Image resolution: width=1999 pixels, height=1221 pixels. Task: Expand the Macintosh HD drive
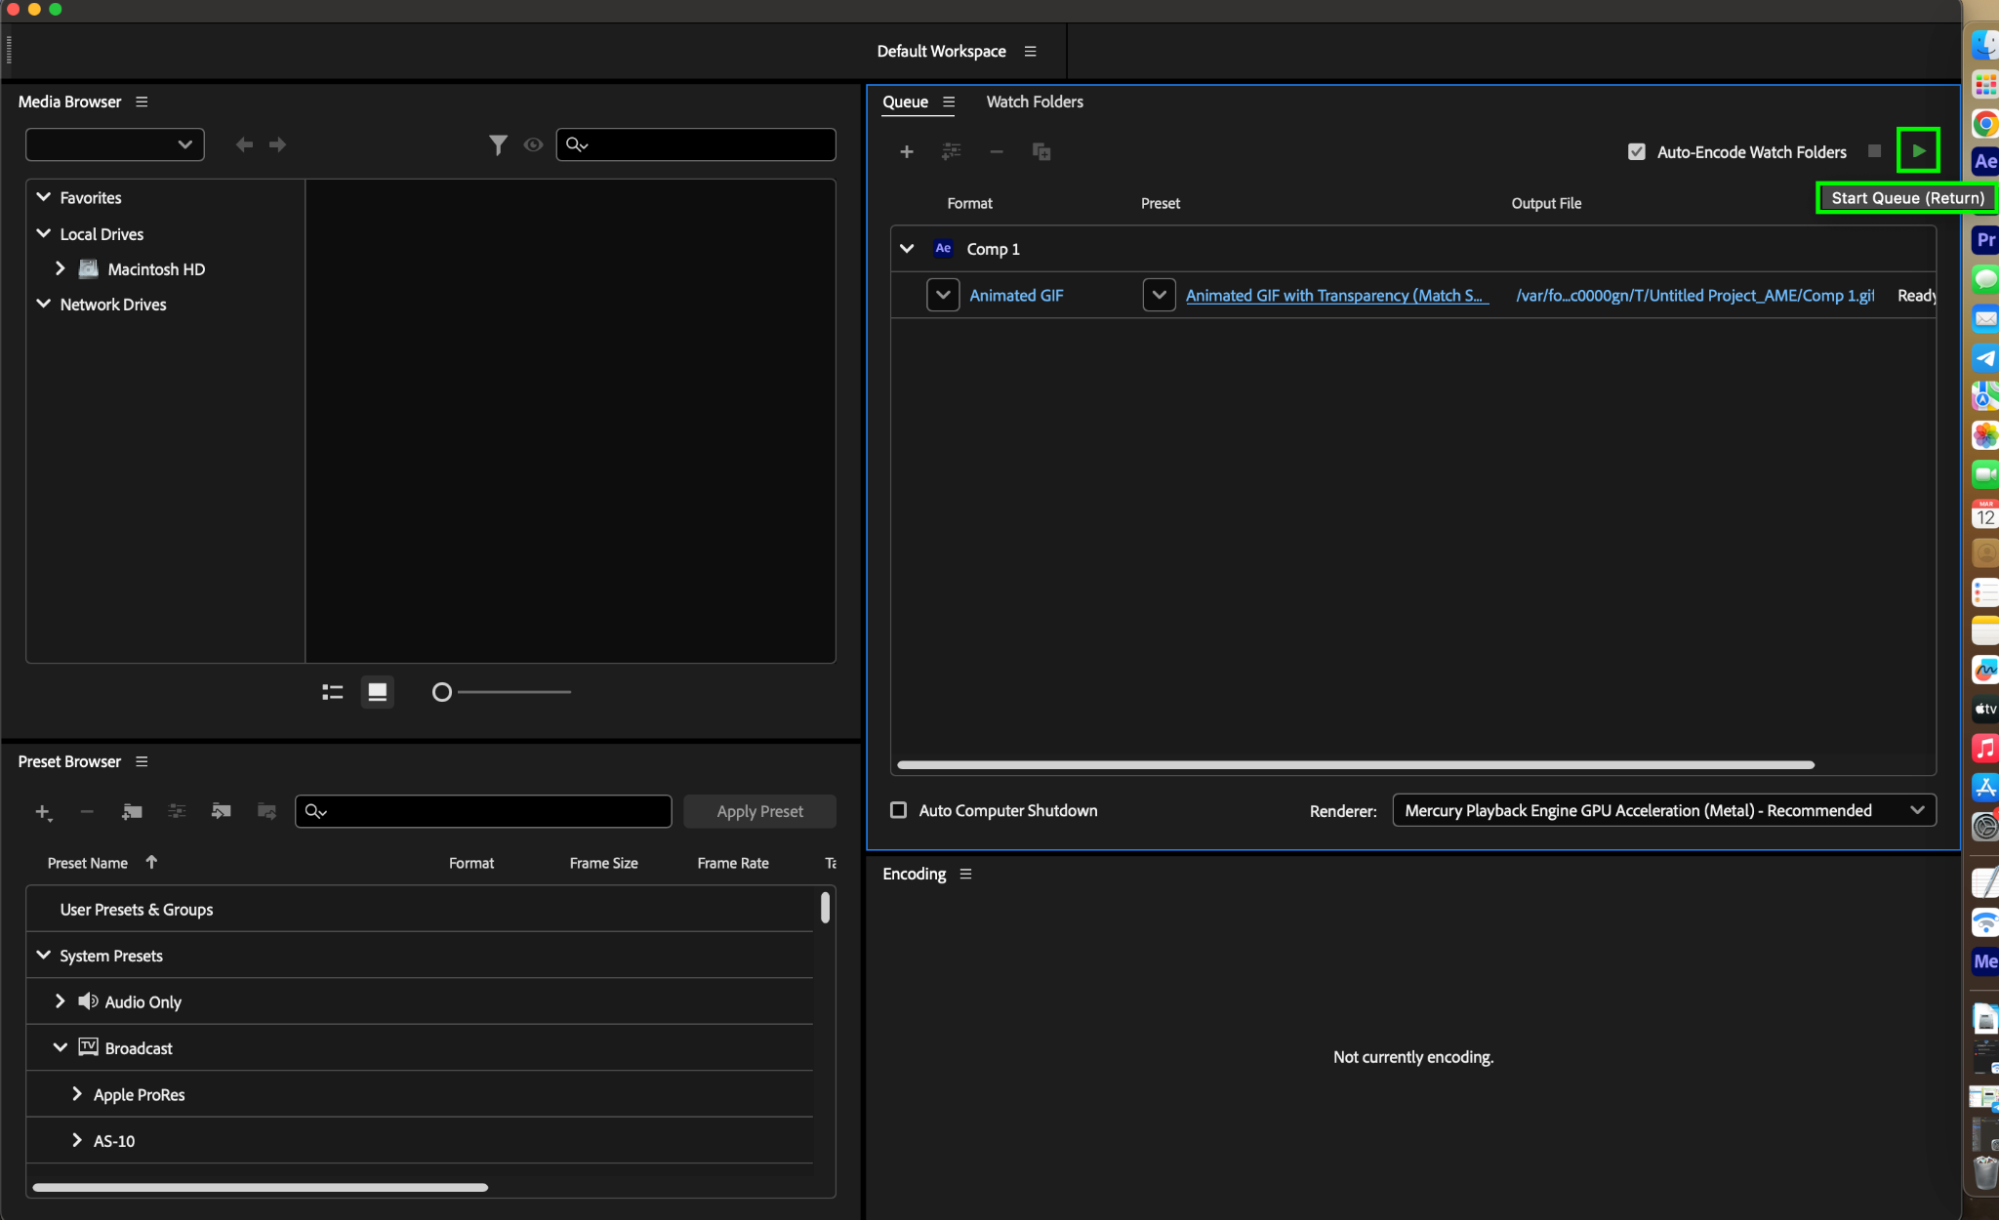coord(60,269)
